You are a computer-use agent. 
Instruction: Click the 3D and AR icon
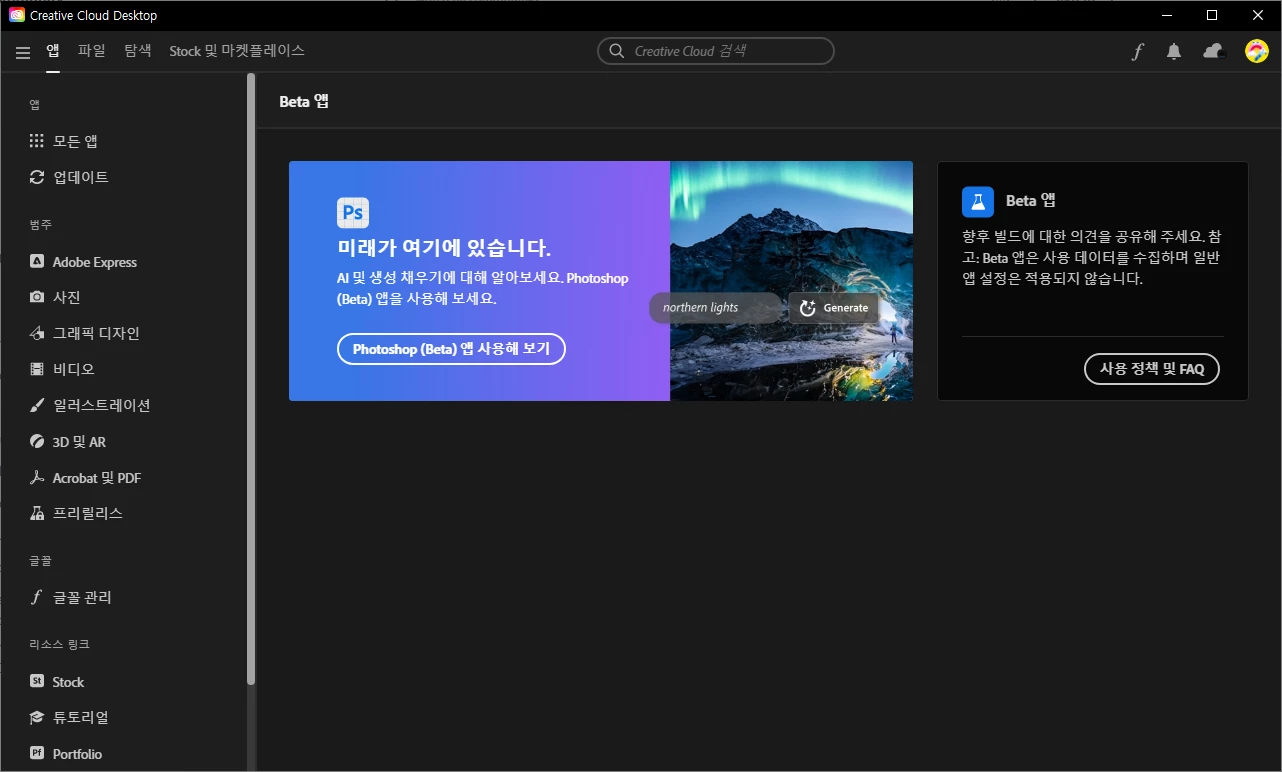point(37,441)
